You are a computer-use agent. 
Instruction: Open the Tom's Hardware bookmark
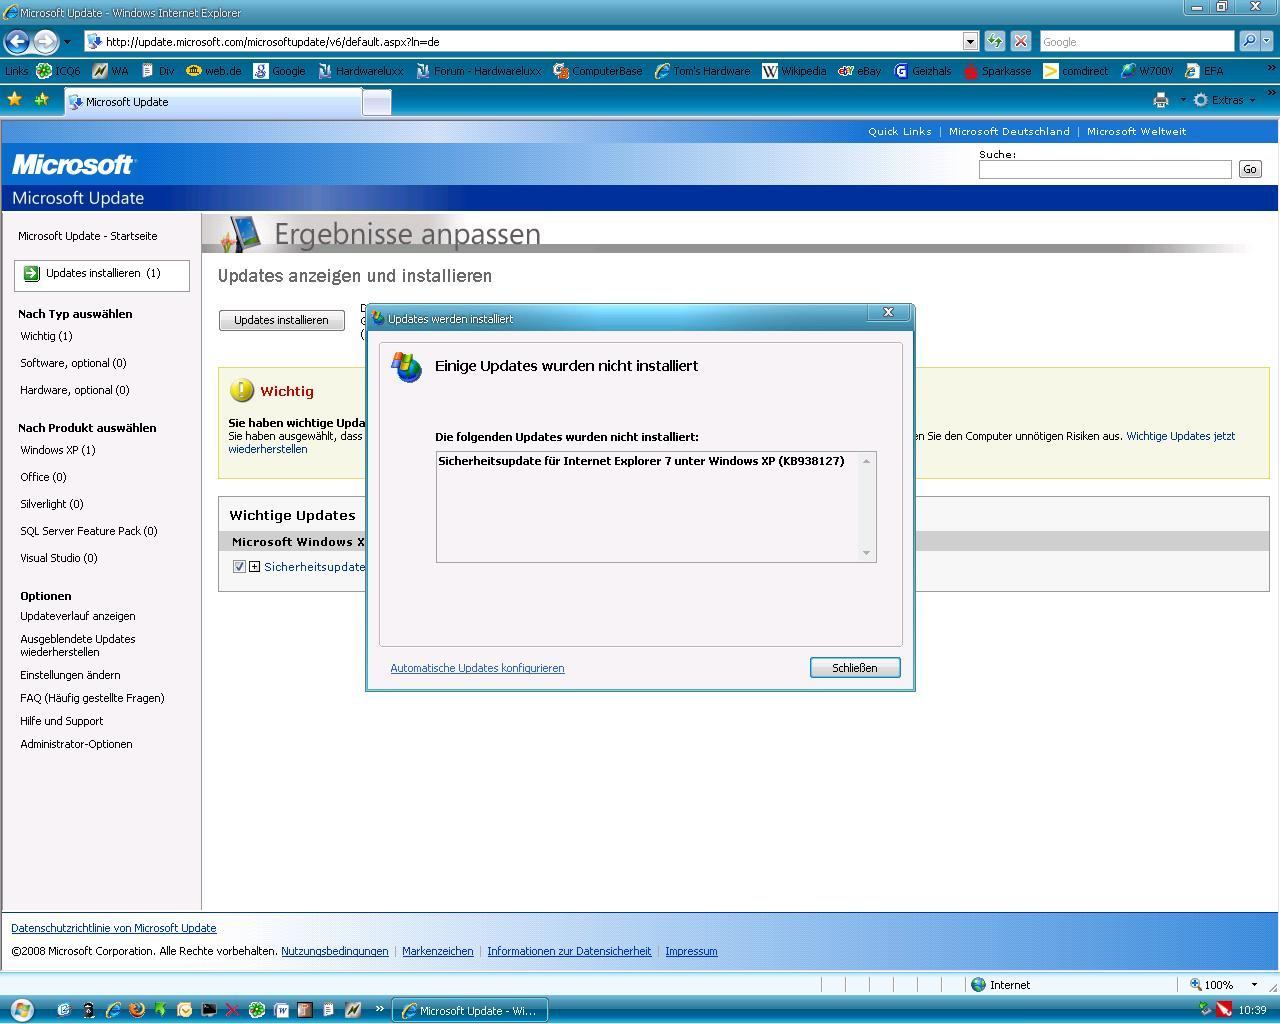point(702,71)
